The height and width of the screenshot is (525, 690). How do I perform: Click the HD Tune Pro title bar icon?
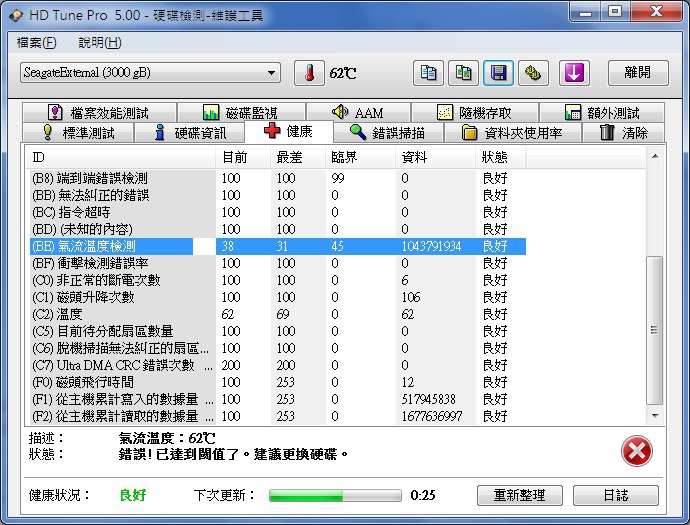point(16,15)
